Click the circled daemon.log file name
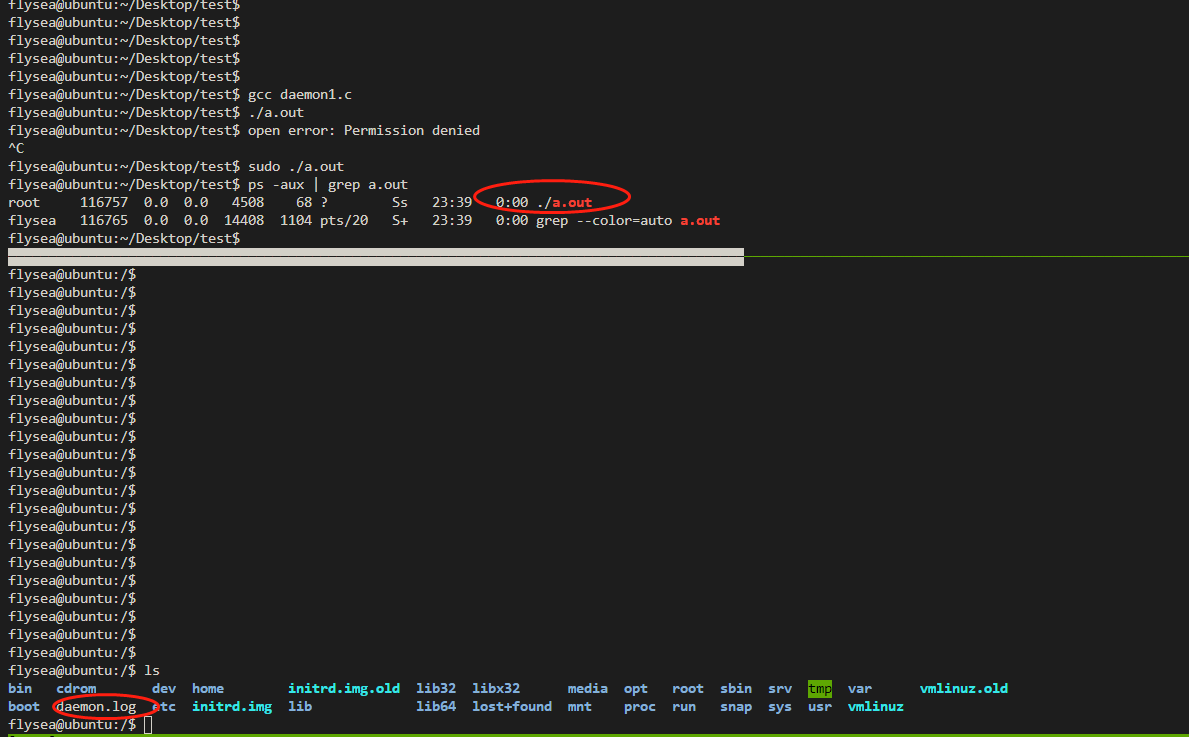The width and height of the screenshot is (1189, 737). (x=97, y=706)
